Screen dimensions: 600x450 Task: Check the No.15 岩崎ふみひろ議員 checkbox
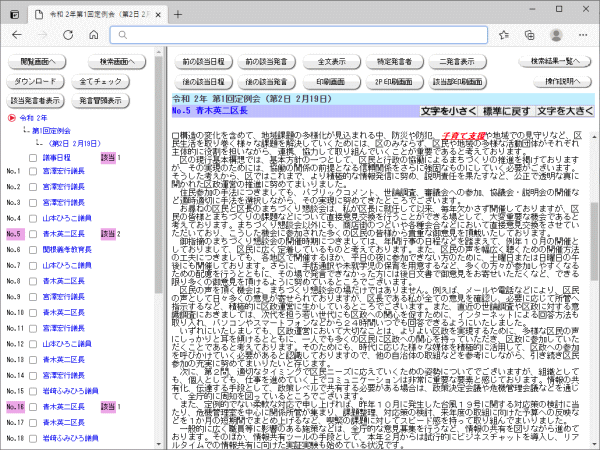click(33, 391)
